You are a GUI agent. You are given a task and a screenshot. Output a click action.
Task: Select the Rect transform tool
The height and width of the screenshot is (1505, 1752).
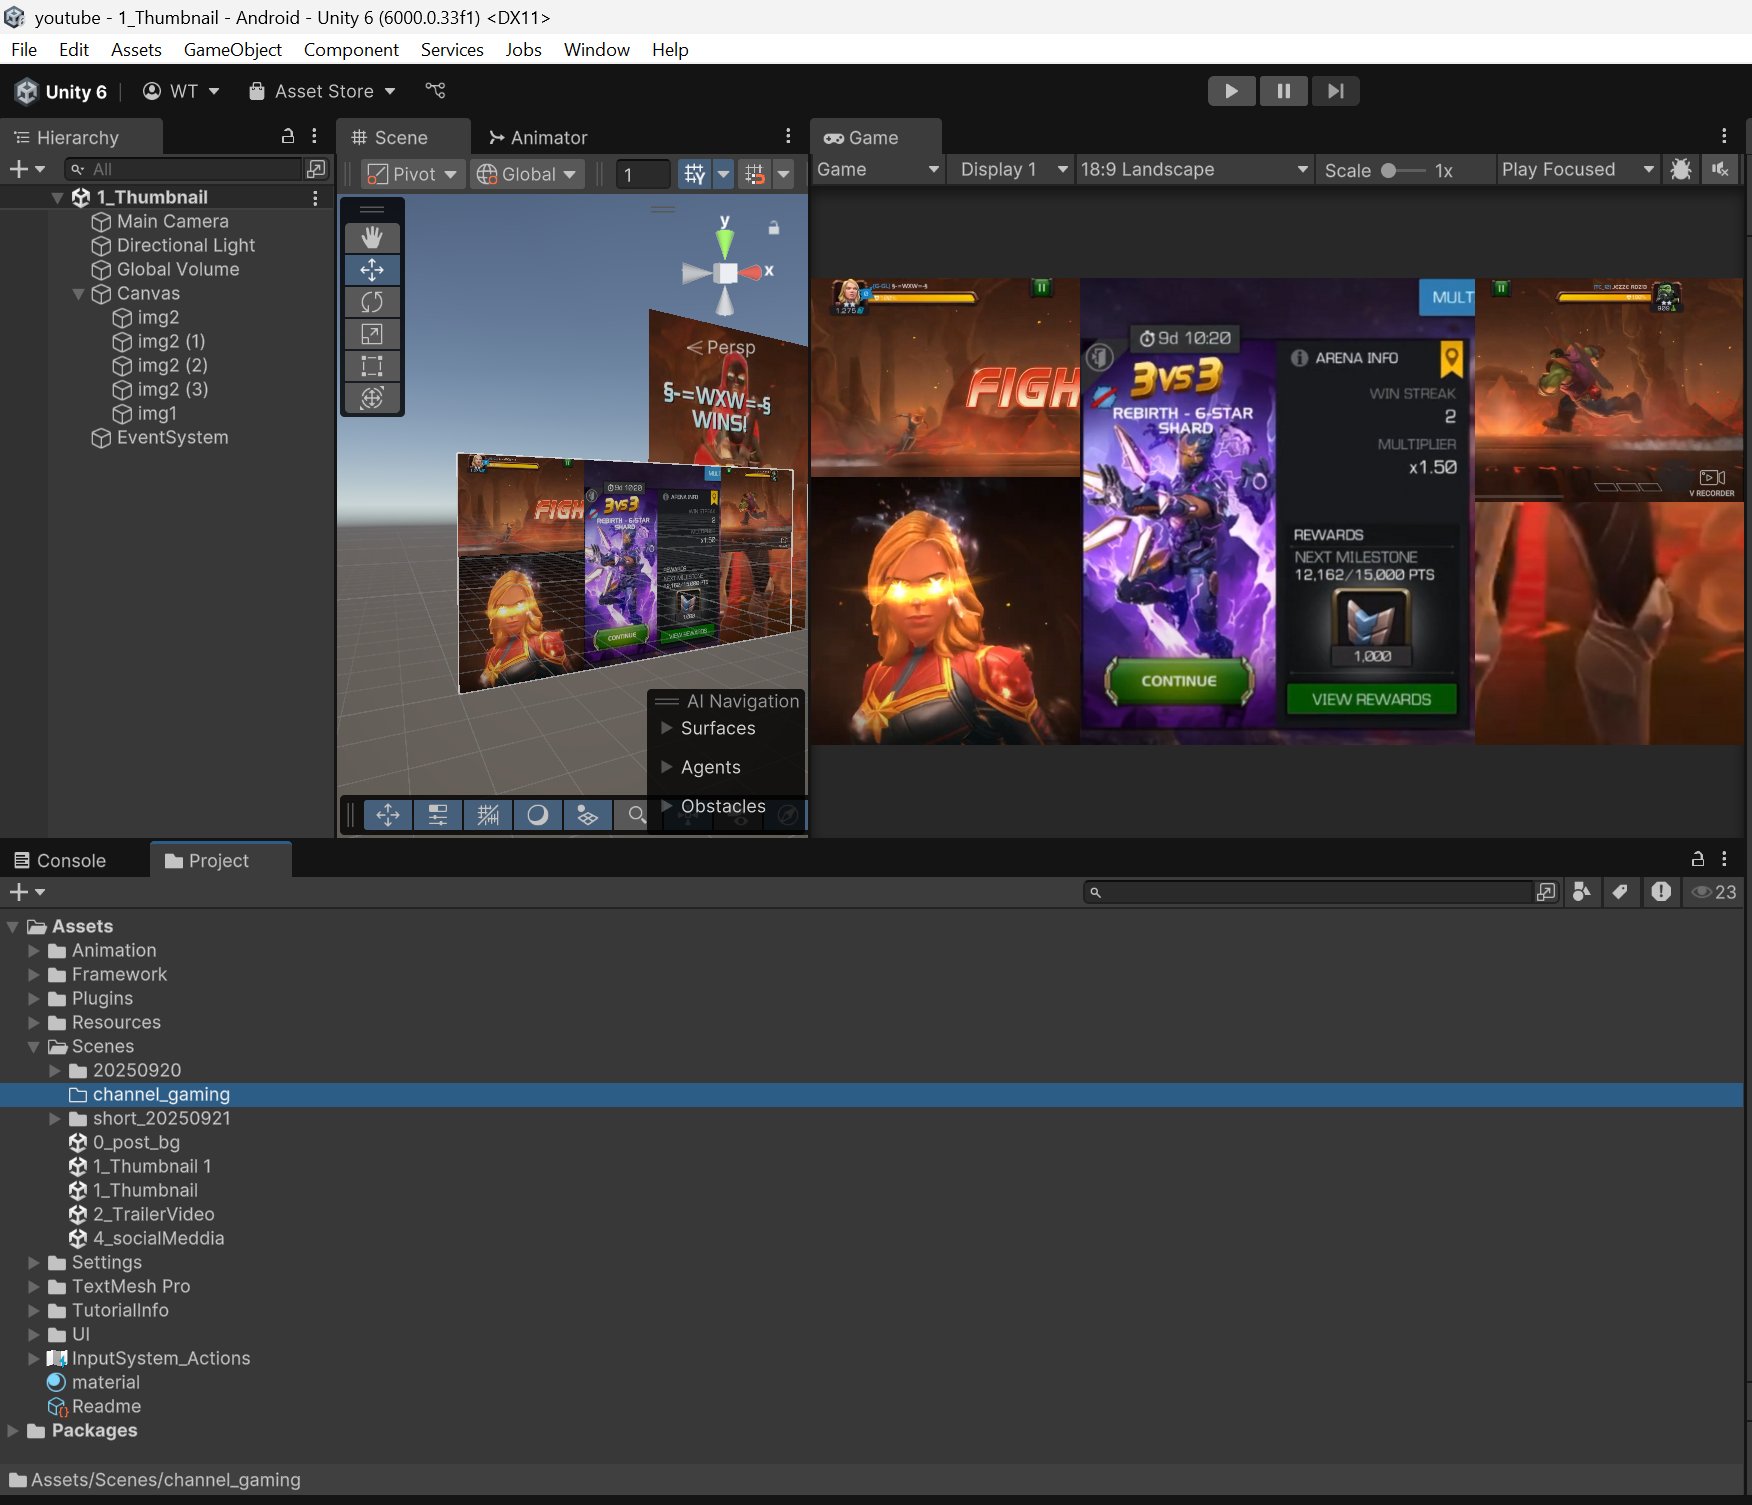(x=372, y=366)
